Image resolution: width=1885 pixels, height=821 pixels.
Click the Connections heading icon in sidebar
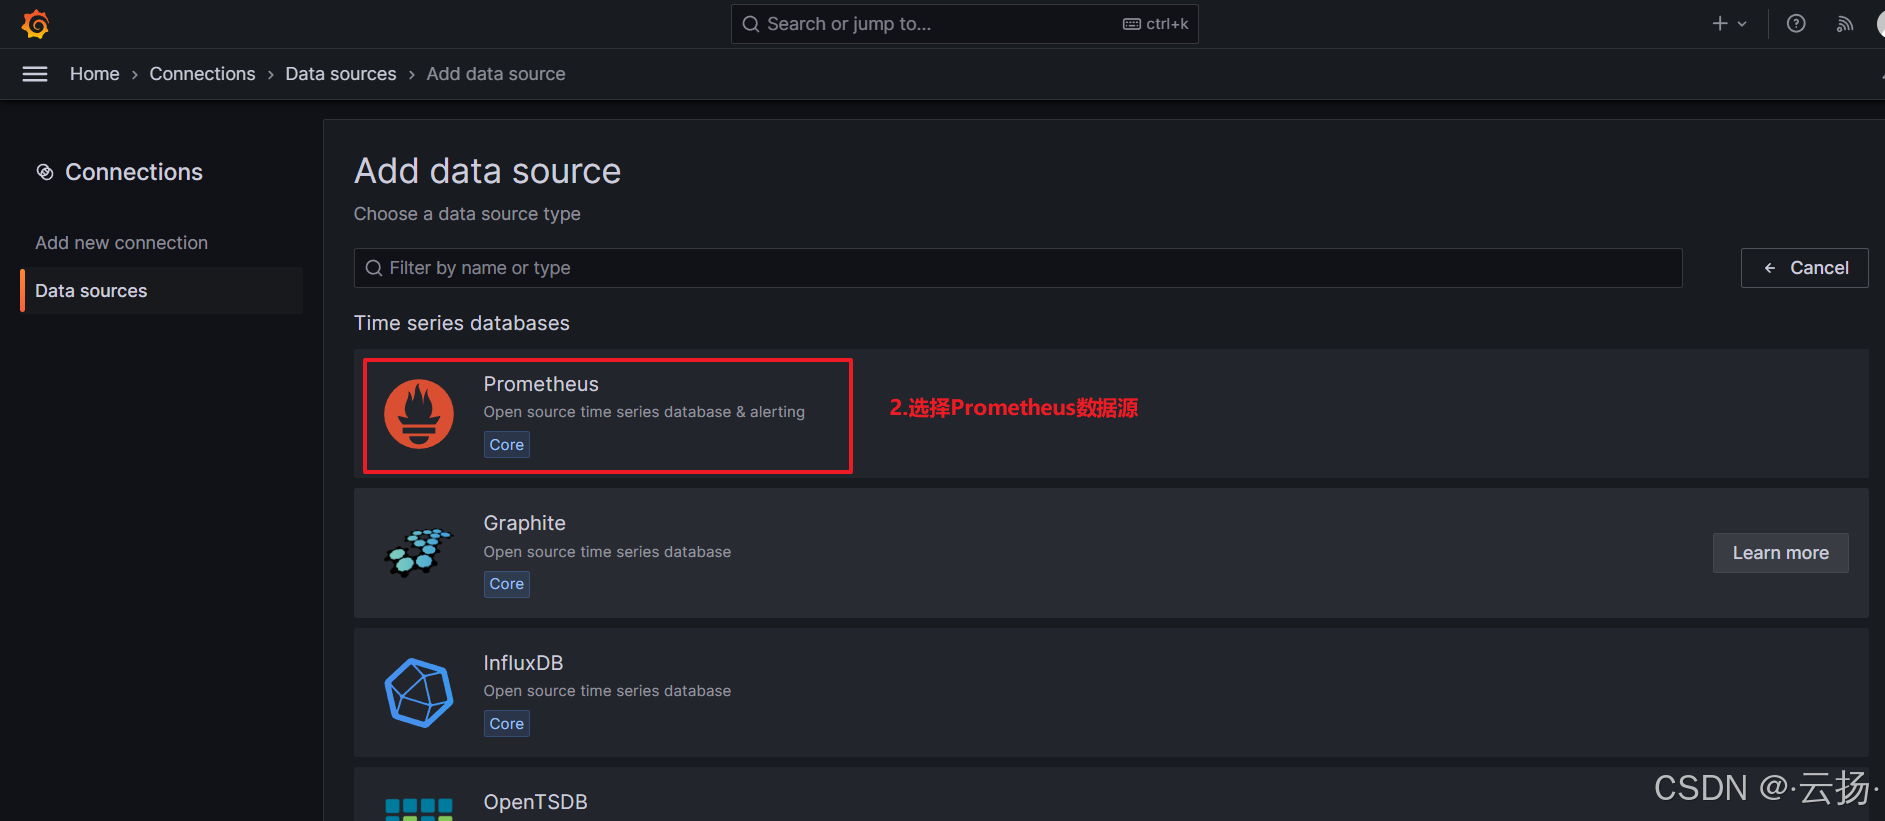tap(45, 172)
